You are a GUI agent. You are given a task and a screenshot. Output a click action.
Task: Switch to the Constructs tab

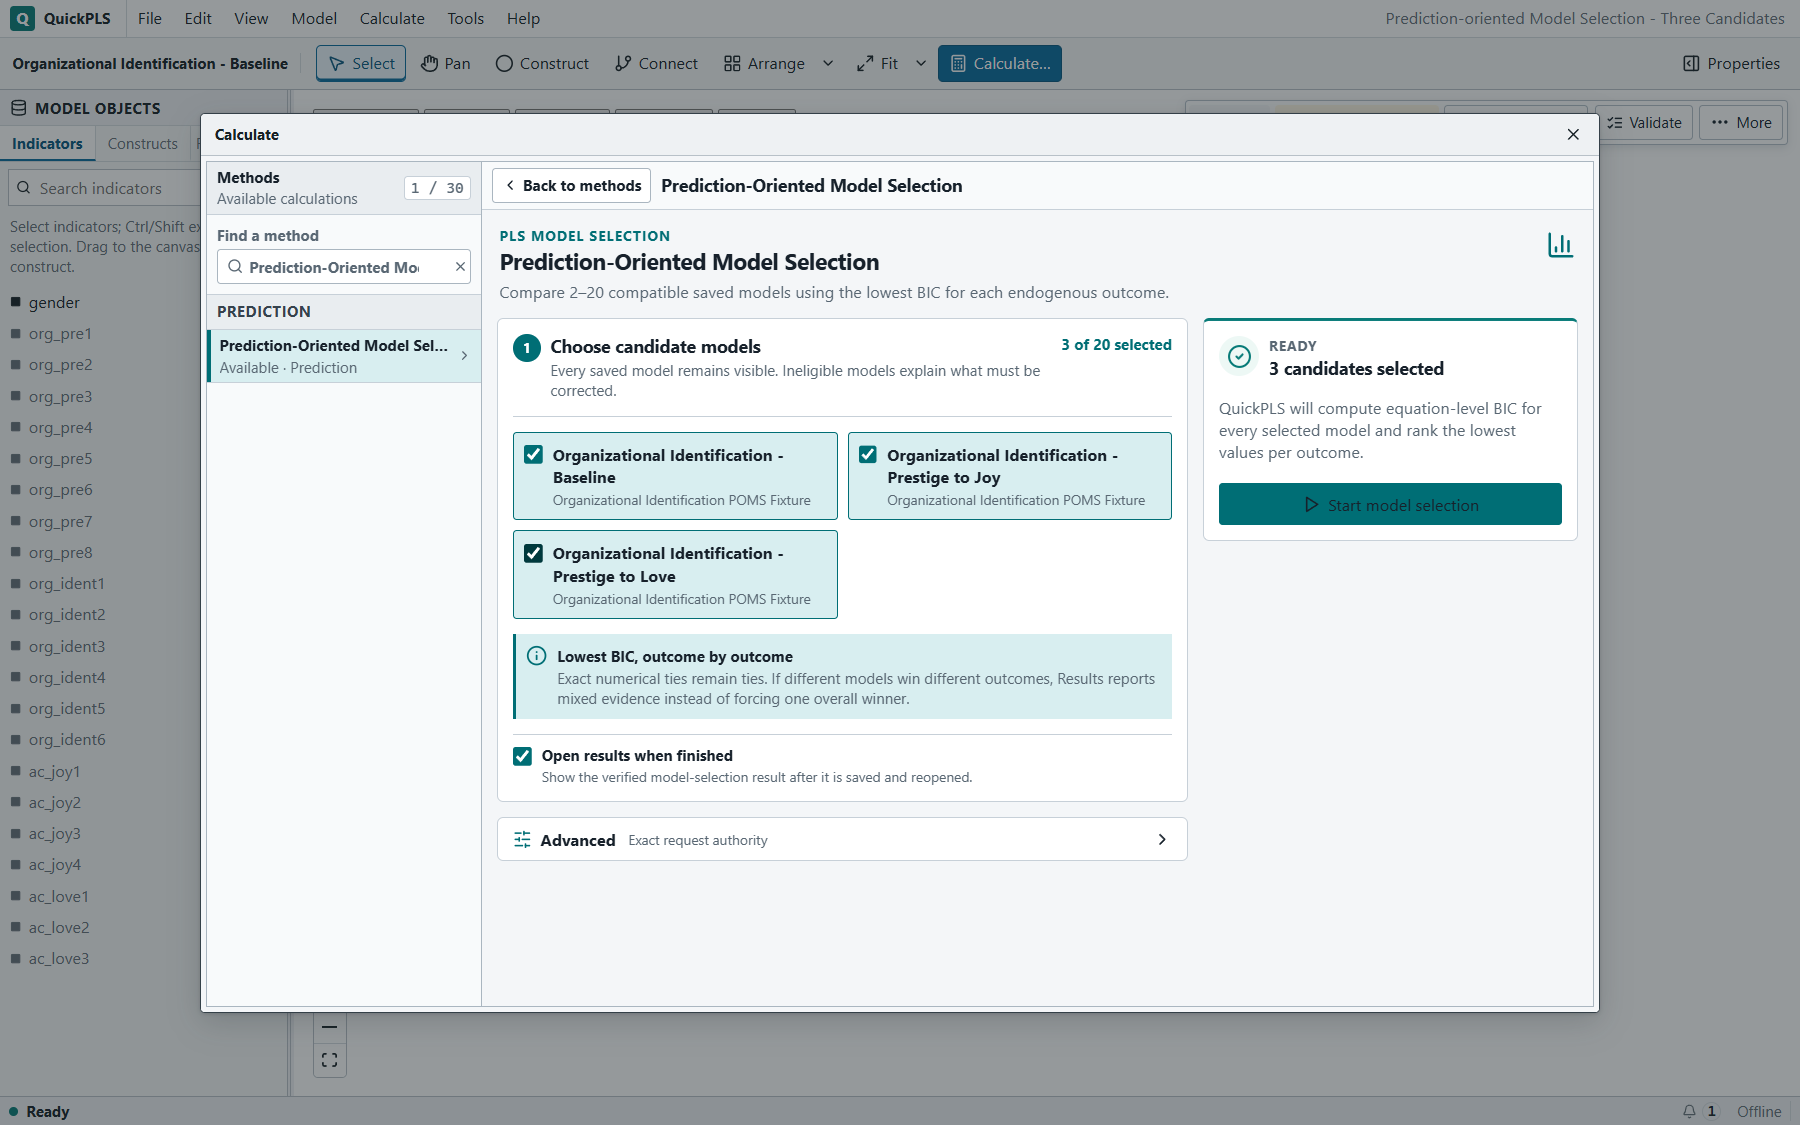coord(142,143)
